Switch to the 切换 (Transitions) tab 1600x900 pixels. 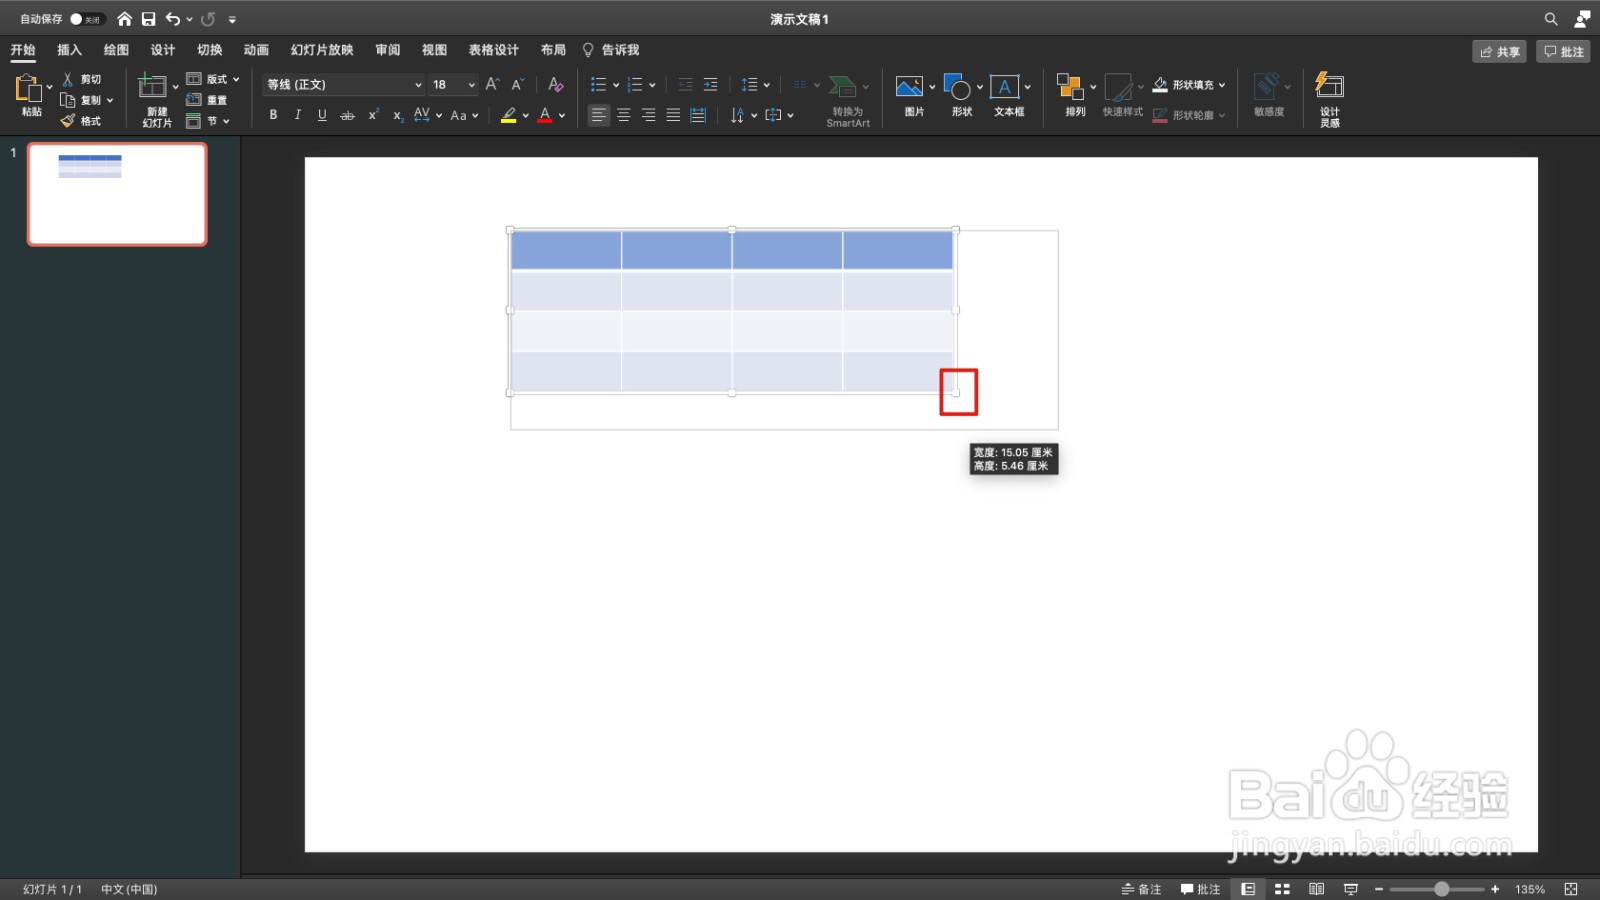tap(209, 50)
